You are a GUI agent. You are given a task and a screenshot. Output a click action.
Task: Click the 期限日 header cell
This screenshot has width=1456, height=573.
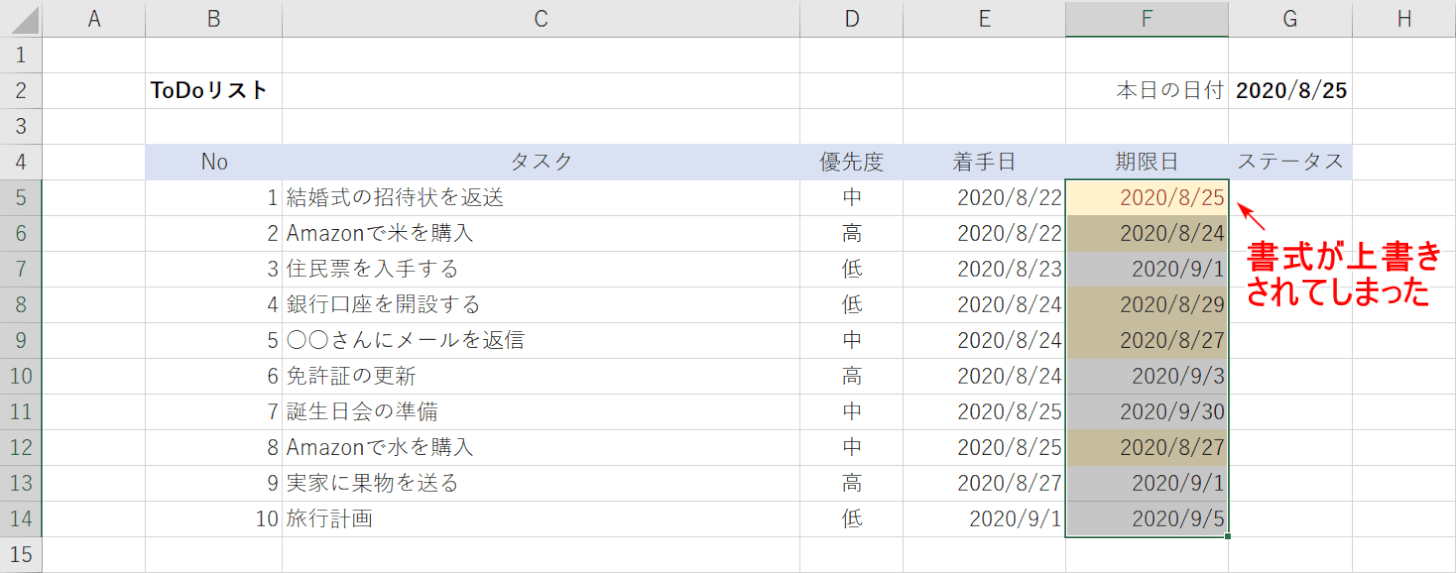click(1148, 162)
